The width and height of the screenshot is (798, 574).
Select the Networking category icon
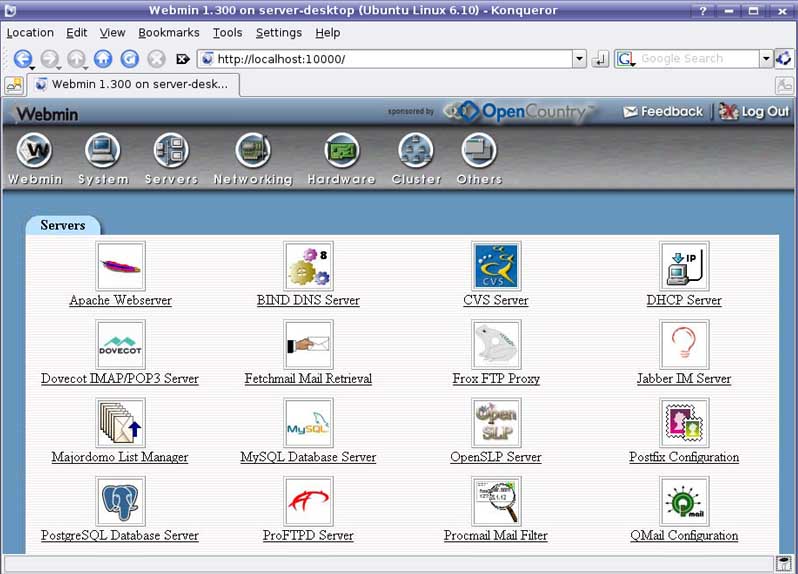tap(253, 151)
